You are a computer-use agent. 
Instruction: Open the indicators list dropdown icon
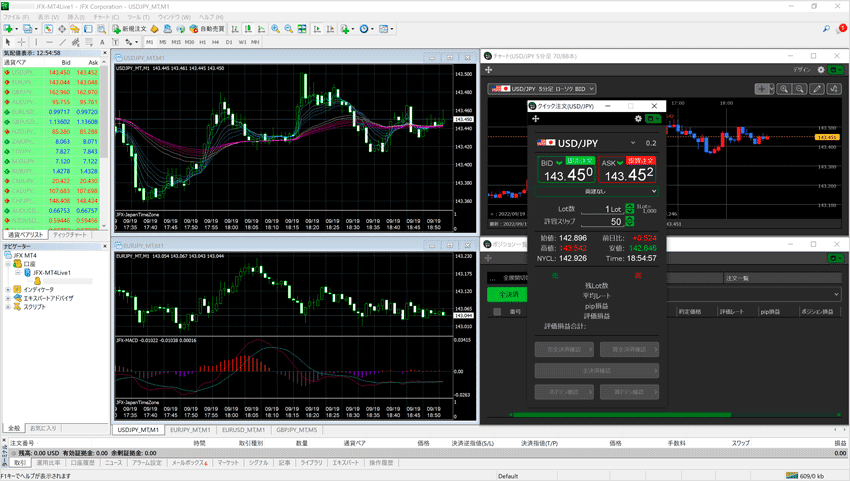coord(347,29)
